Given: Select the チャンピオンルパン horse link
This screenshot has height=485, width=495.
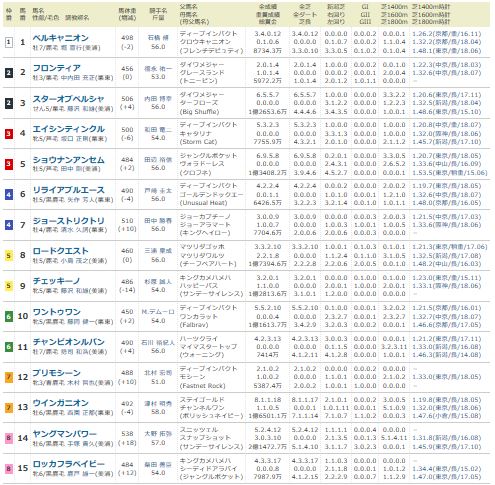Looking at the screenshot, I should [68, 342].
